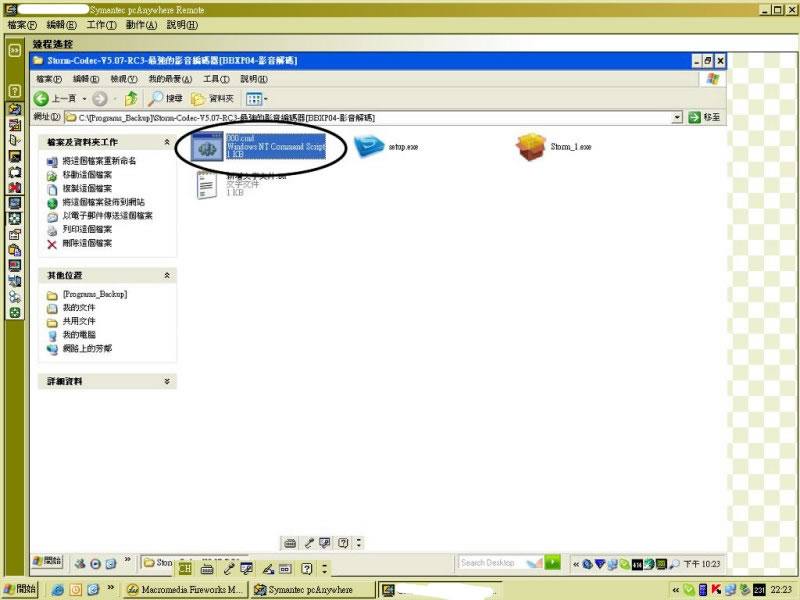This screenshot has width=800, height=600.
Task: Open the Explorer 我的最愛(A) menu
Action: click(x=170, y=79)
